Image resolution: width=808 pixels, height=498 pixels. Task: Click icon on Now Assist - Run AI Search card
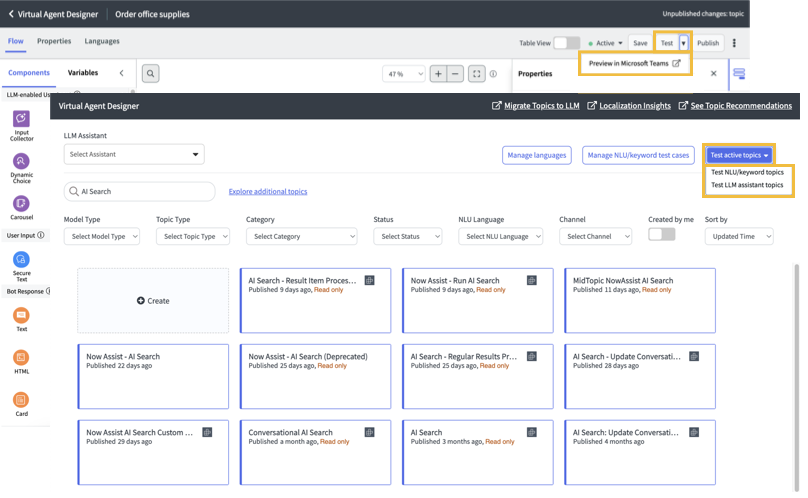[532, 280]
